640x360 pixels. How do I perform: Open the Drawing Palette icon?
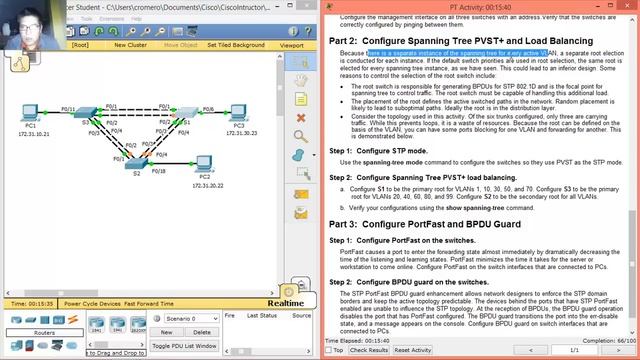click(x=178, y=31)
